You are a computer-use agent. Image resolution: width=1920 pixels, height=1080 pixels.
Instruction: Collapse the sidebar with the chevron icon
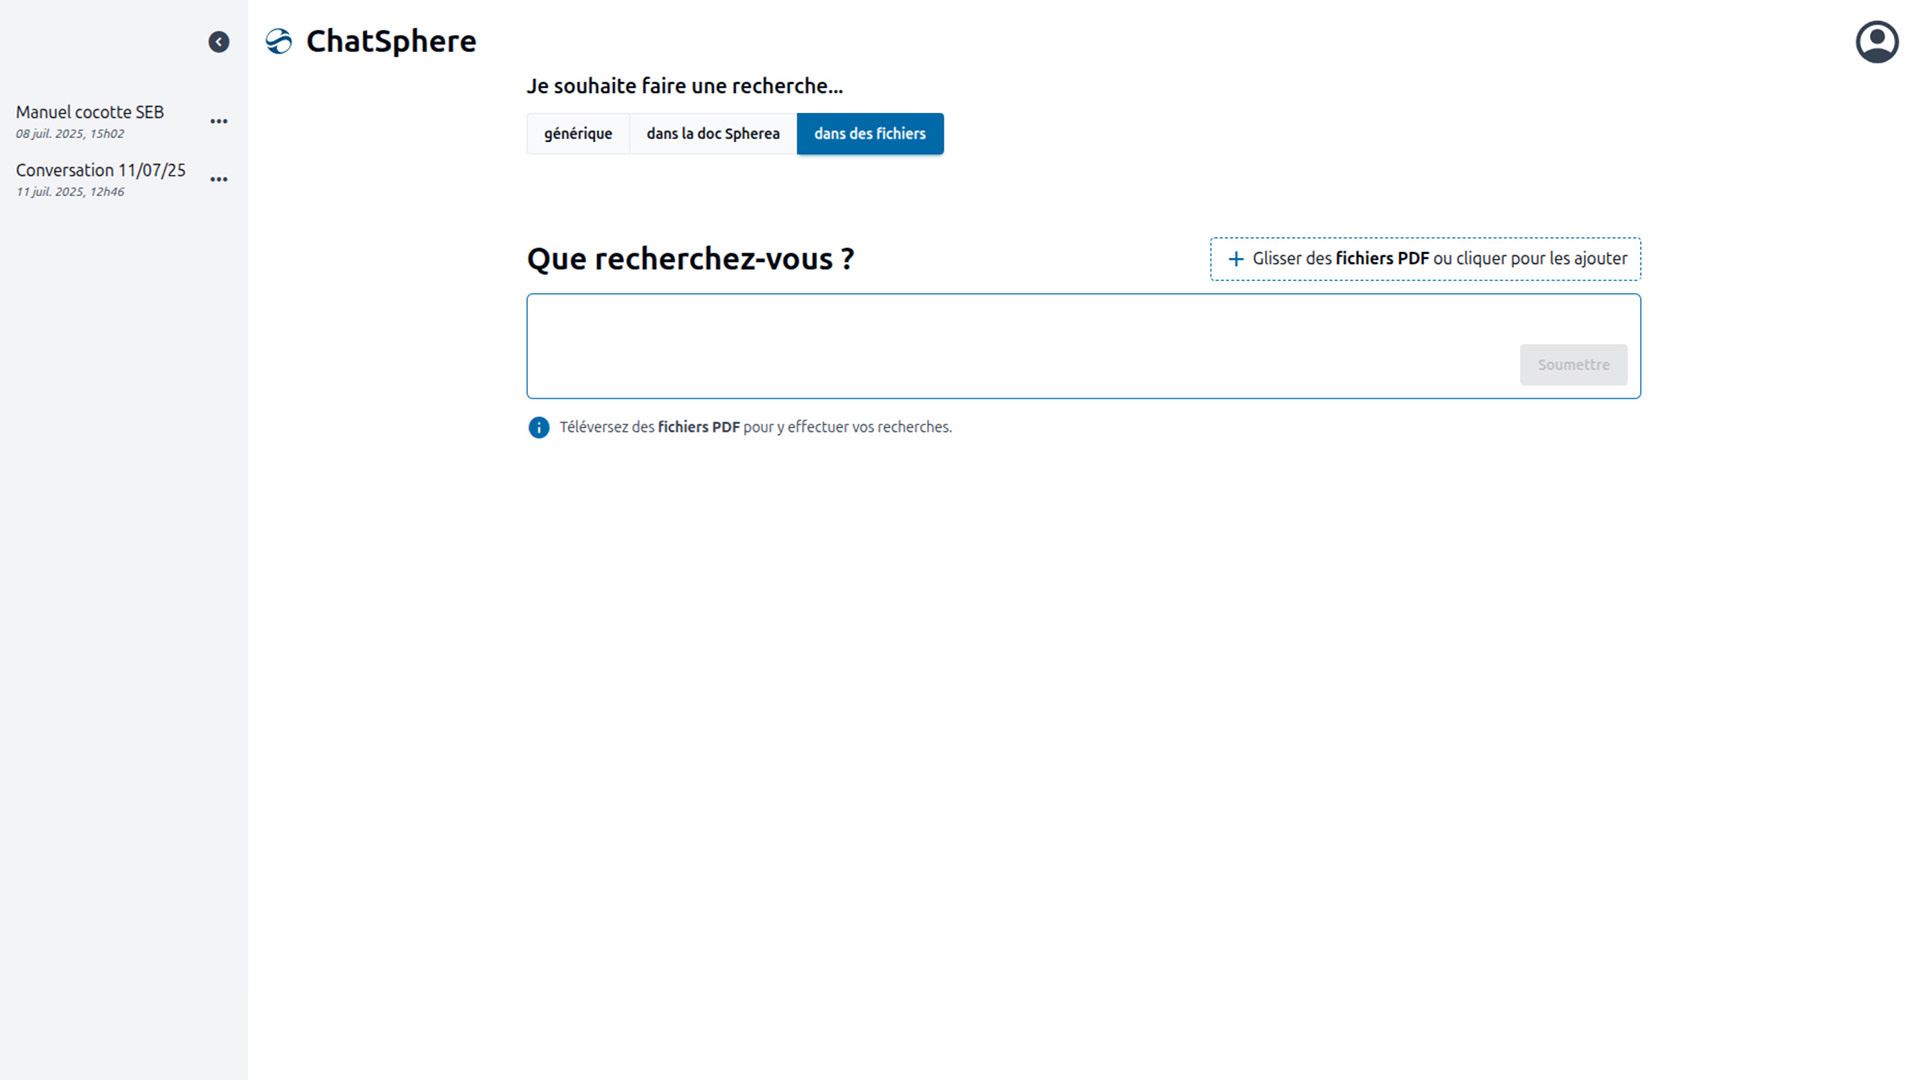[x=218, y=42]
